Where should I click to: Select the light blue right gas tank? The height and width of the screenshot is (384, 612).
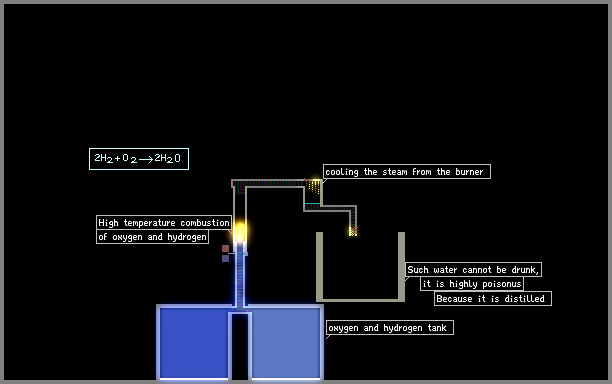[286, 343]
